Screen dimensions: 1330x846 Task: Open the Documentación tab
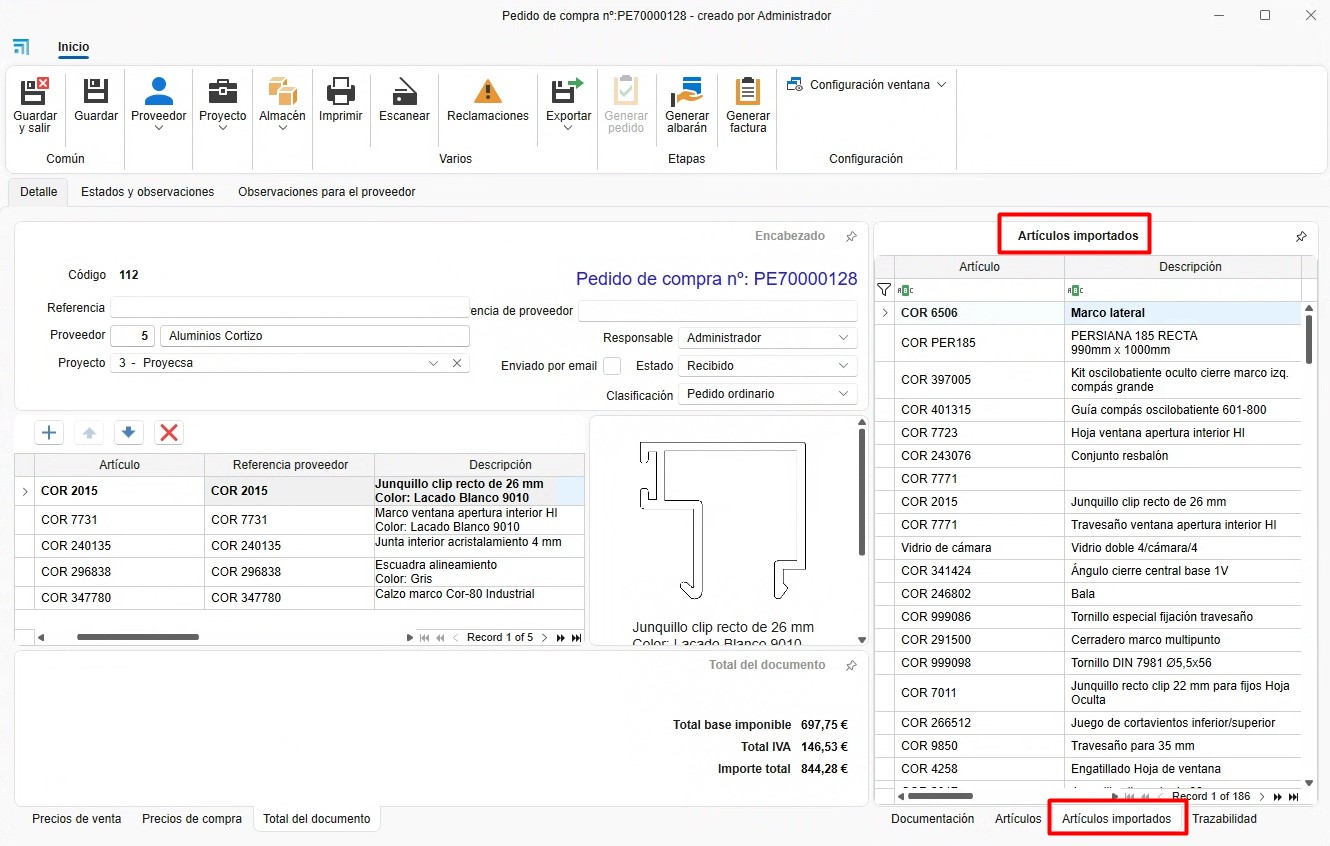pyautogui.click(x=932, y=819)
